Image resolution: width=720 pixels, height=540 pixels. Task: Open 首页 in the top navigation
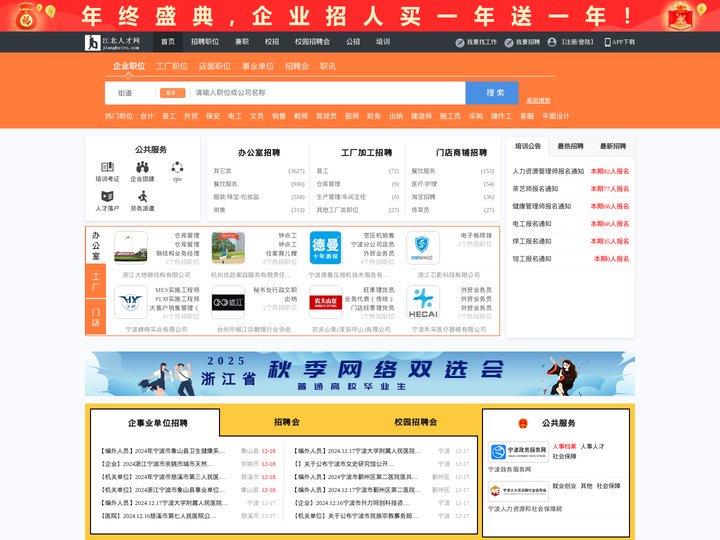(x=168, y=42)
